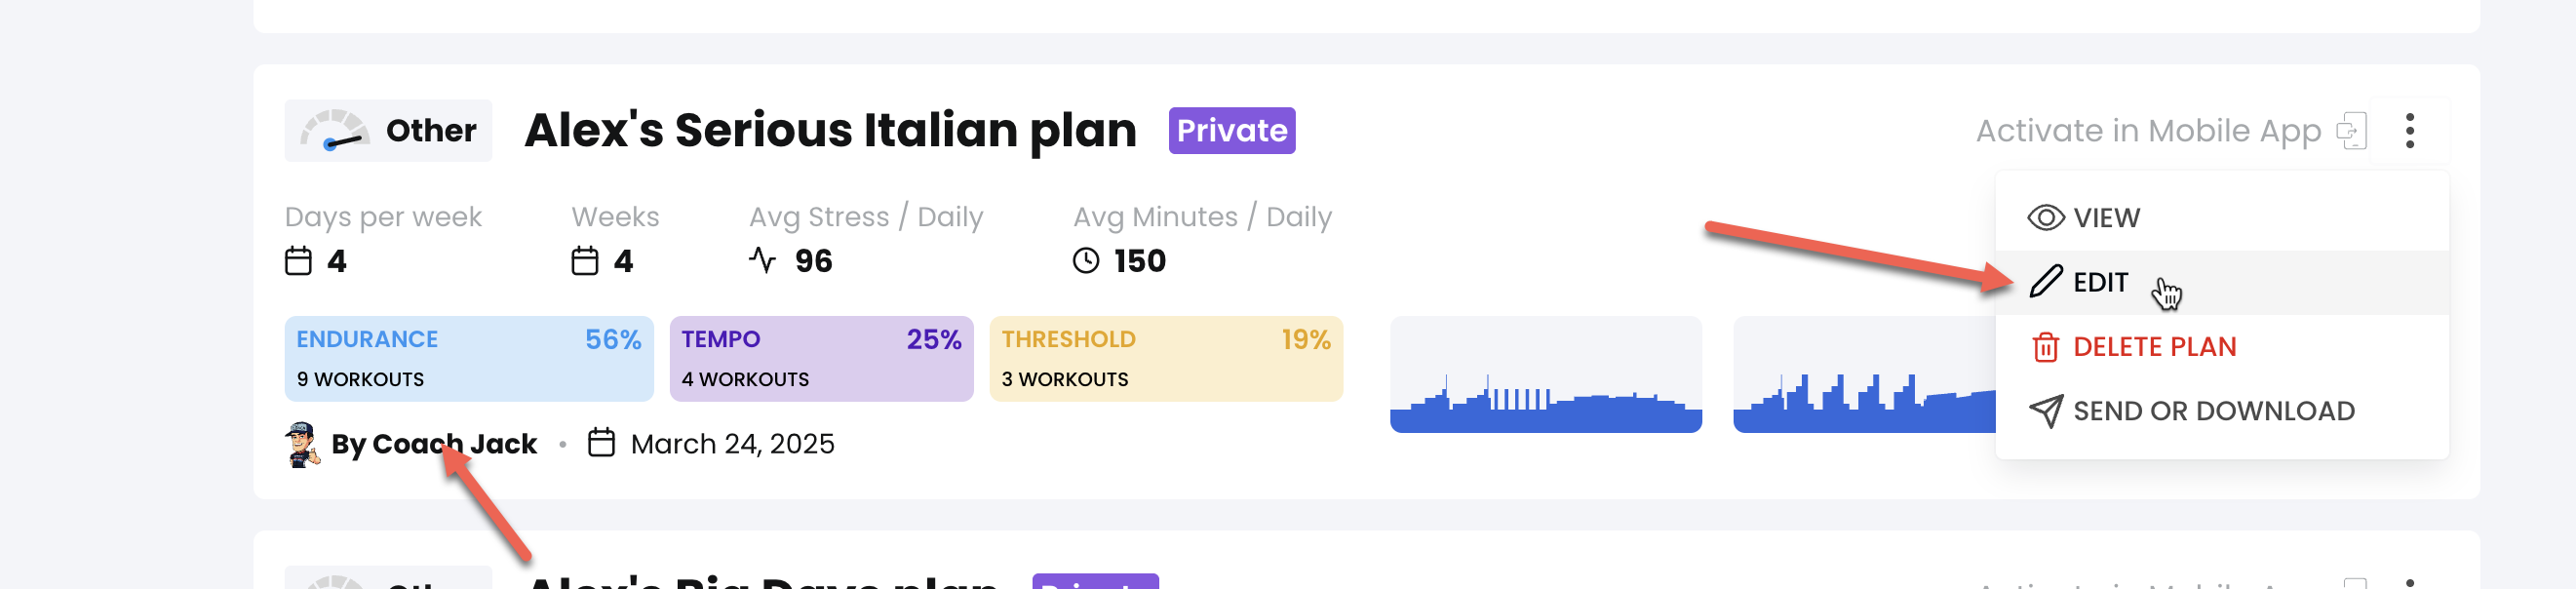Viewport: 2576px width, 589px height.
Task: Click the pencil icon beside EDIT
Action: (2045, 282)
